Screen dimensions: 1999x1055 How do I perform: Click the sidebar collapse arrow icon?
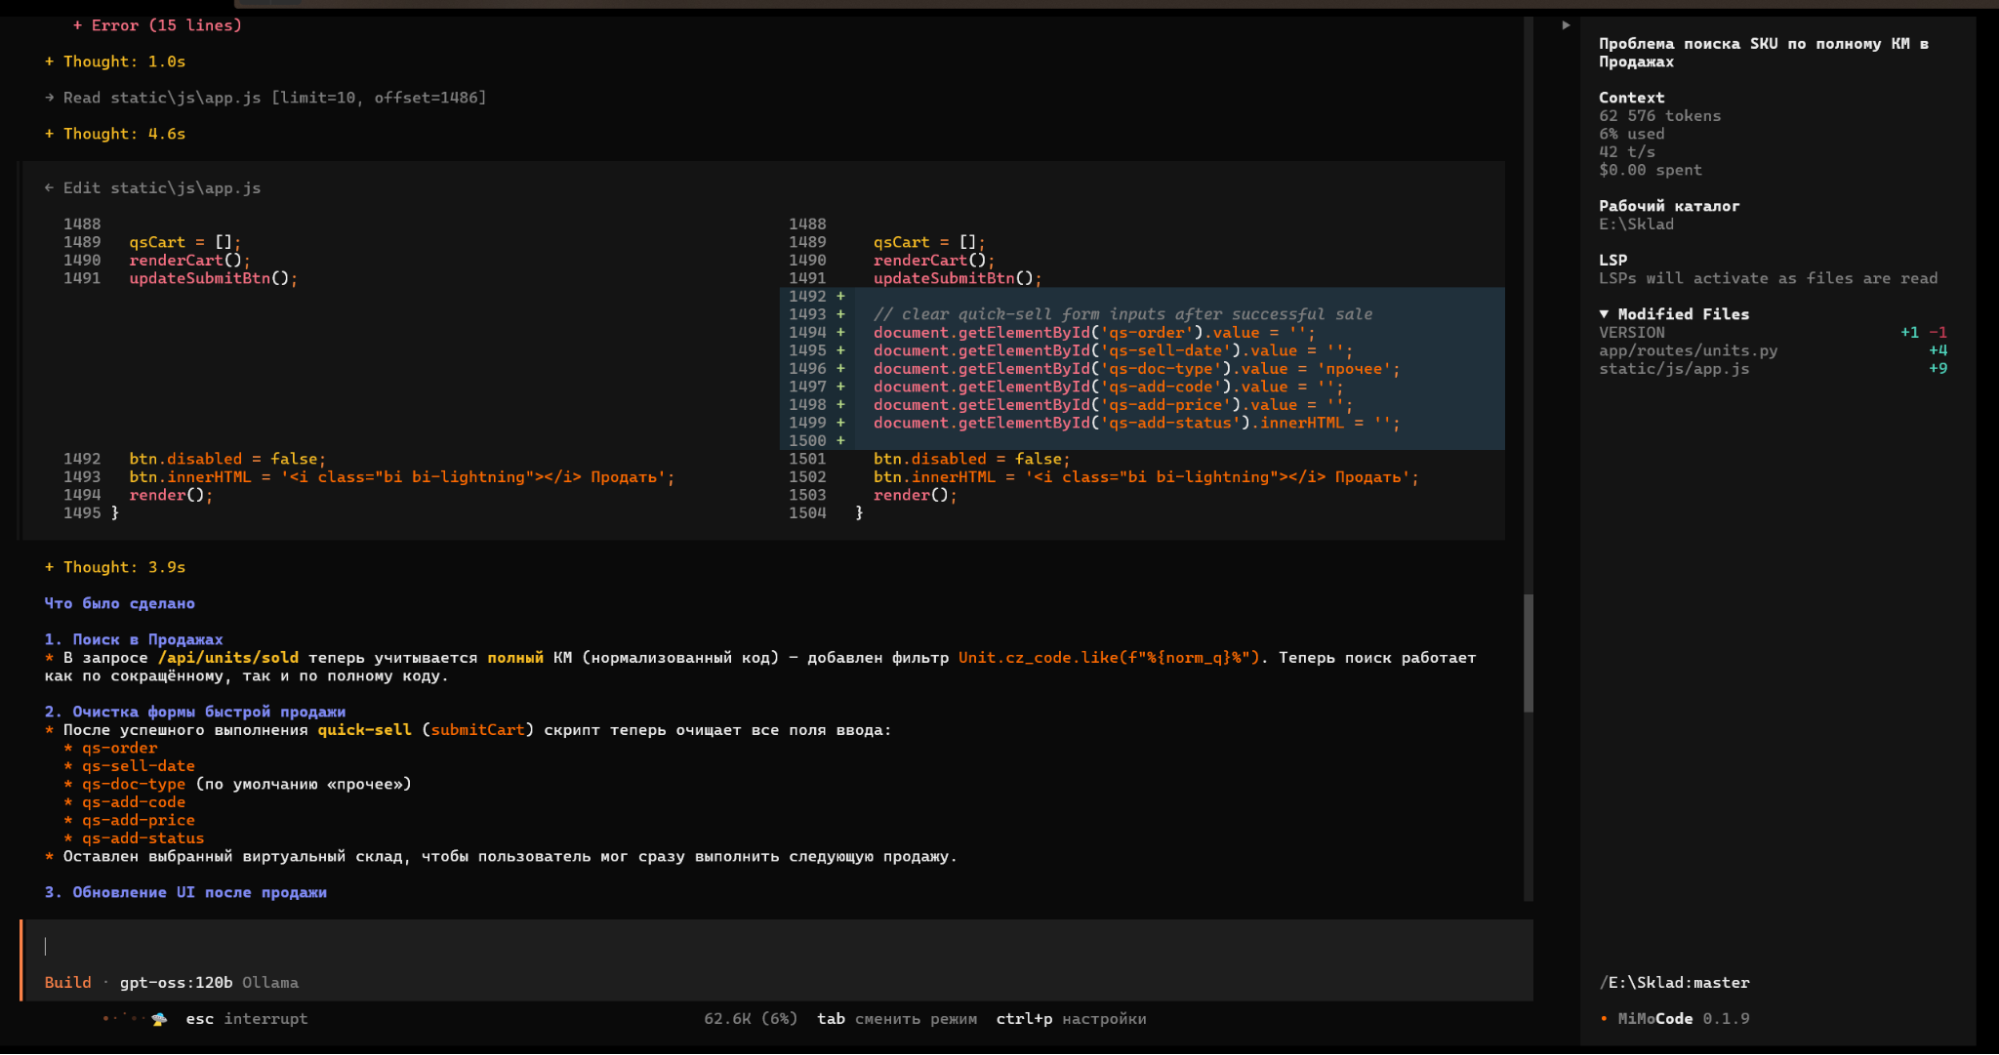coord(1566,25)
